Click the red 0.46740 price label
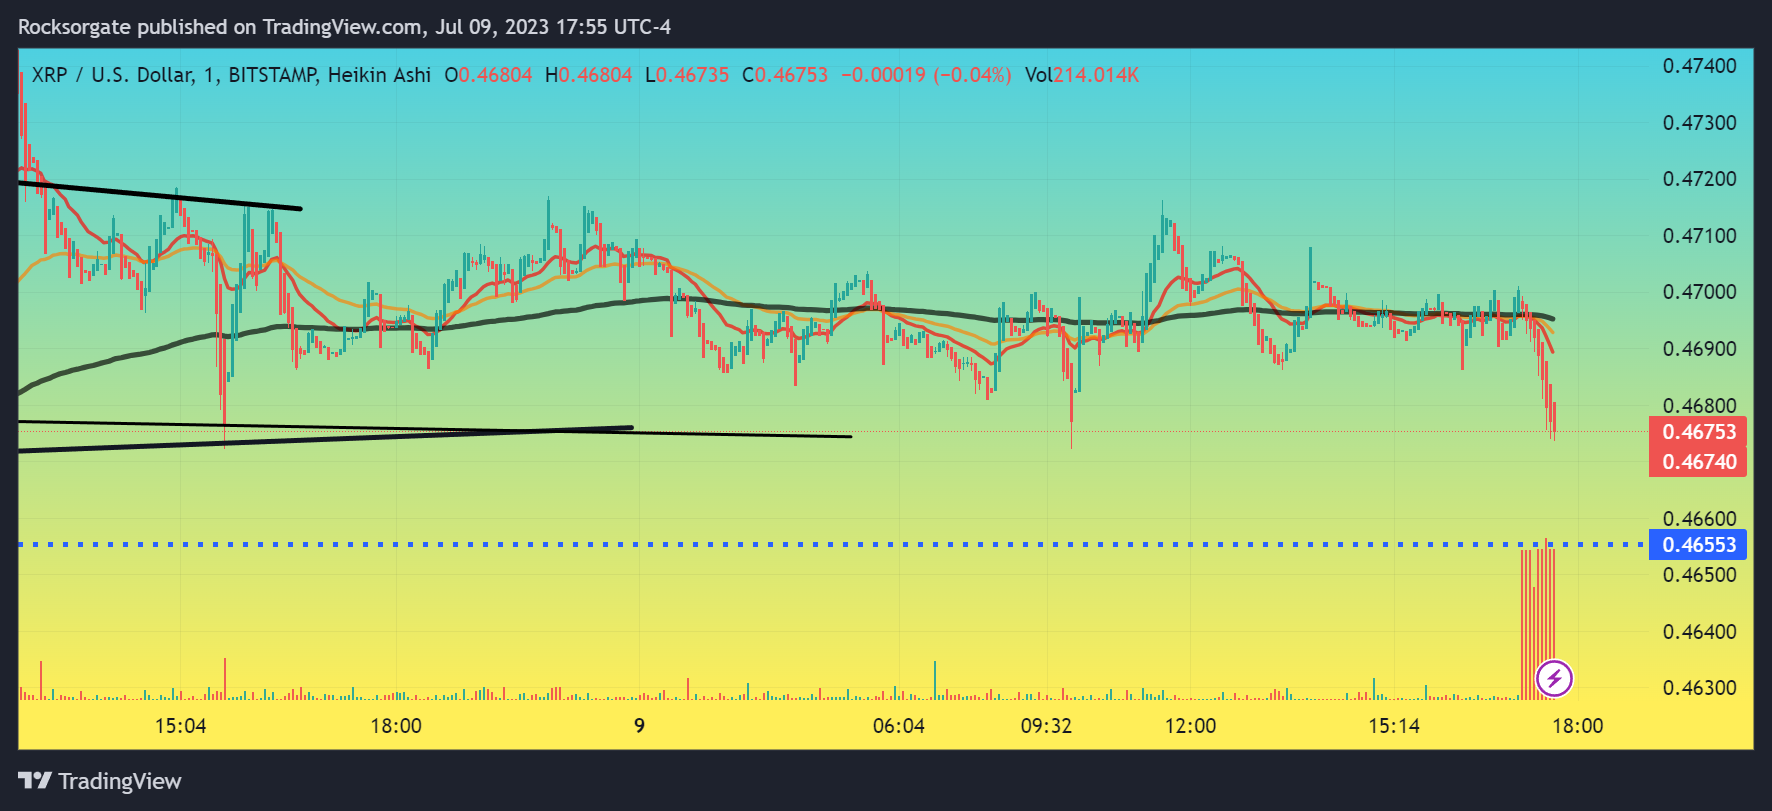 coord(1698,462)
